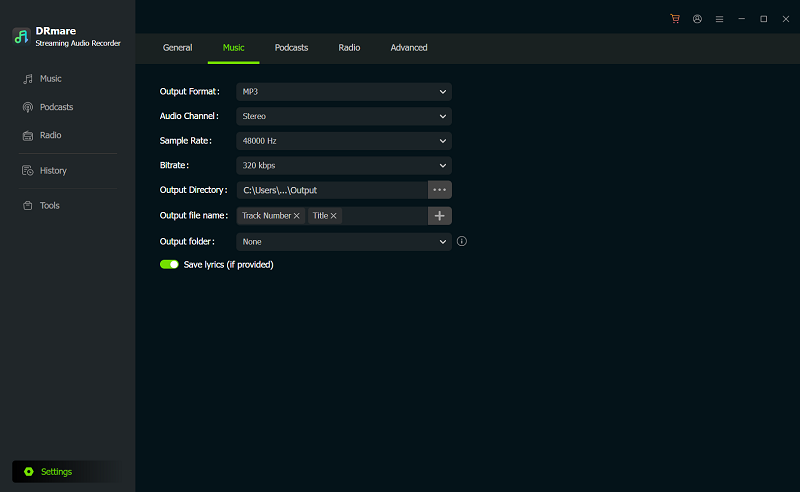Click the Radio sidebar icon
Screen dimensions: 800x492
click(x=28, y=135)
